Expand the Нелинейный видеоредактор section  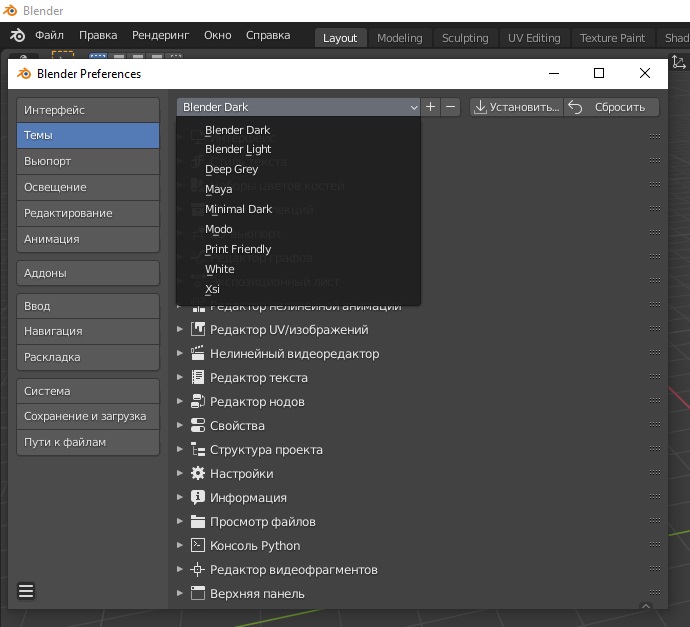click(181, 354)
